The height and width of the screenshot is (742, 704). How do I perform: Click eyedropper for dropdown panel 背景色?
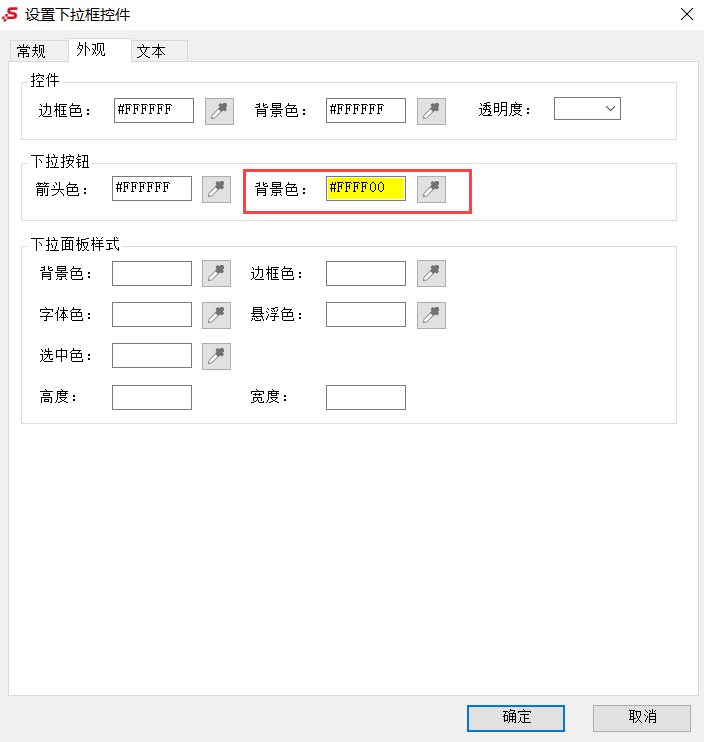[216, 274]
